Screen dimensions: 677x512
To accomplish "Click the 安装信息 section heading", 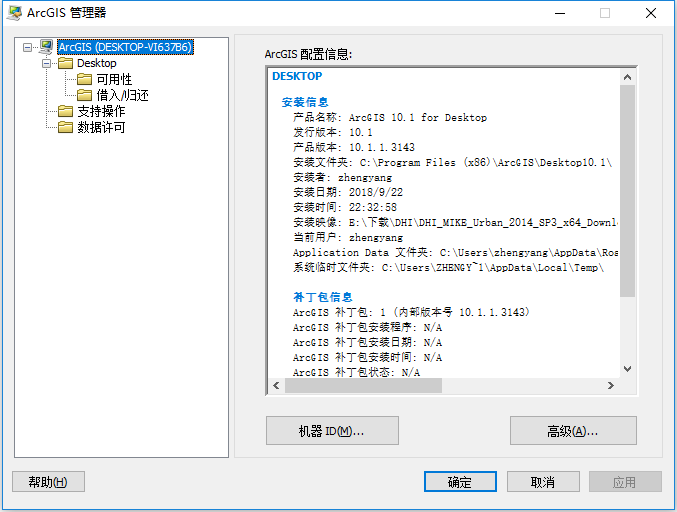I will 305,102.
